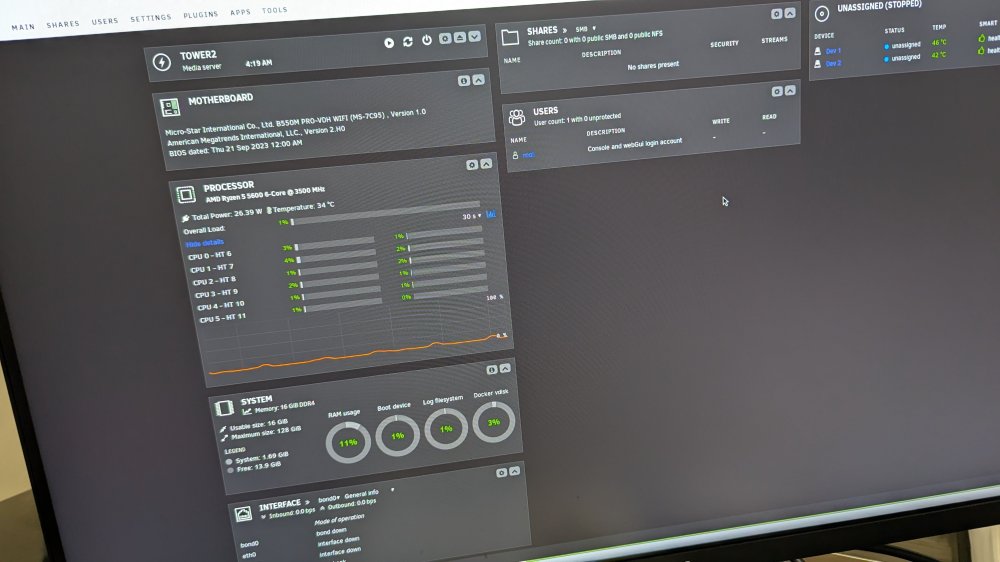
Task: Open the SHARES menu tab
Action: [62, 24]
